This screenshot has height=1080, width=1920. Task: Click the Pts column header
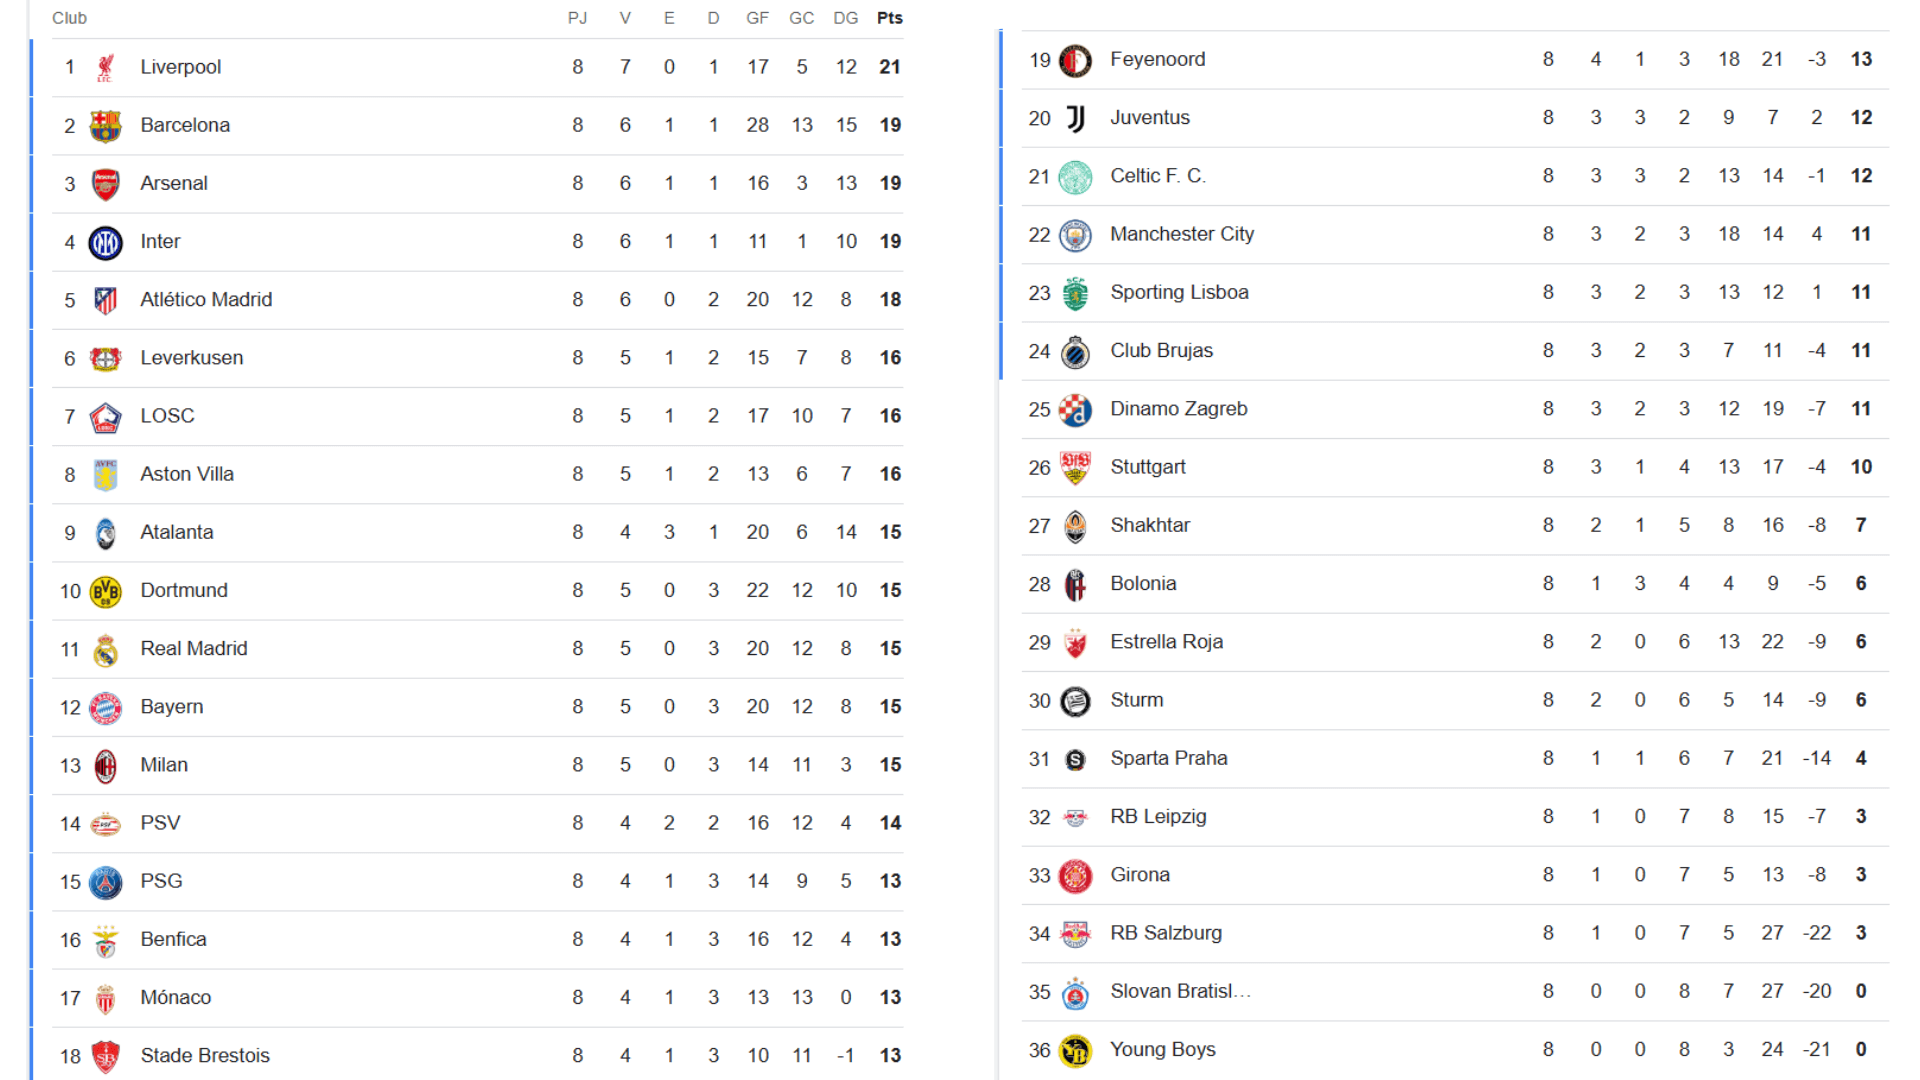(889, 18)
